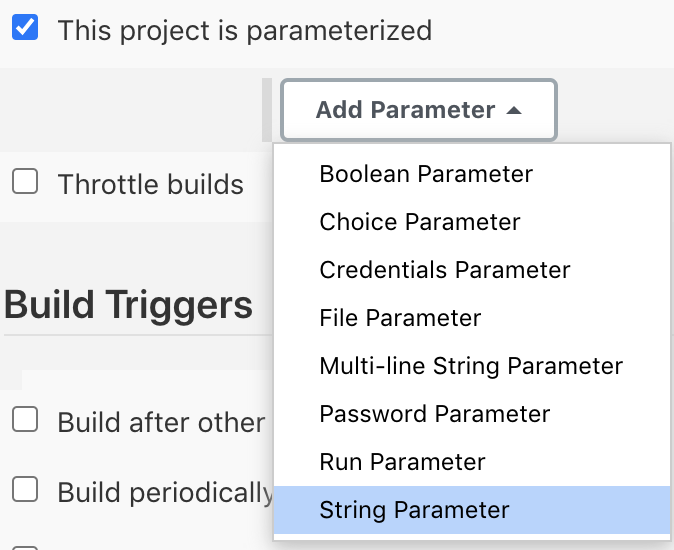Click the Build Triggers section heading
Screen dimensions: 674x550
129,306
